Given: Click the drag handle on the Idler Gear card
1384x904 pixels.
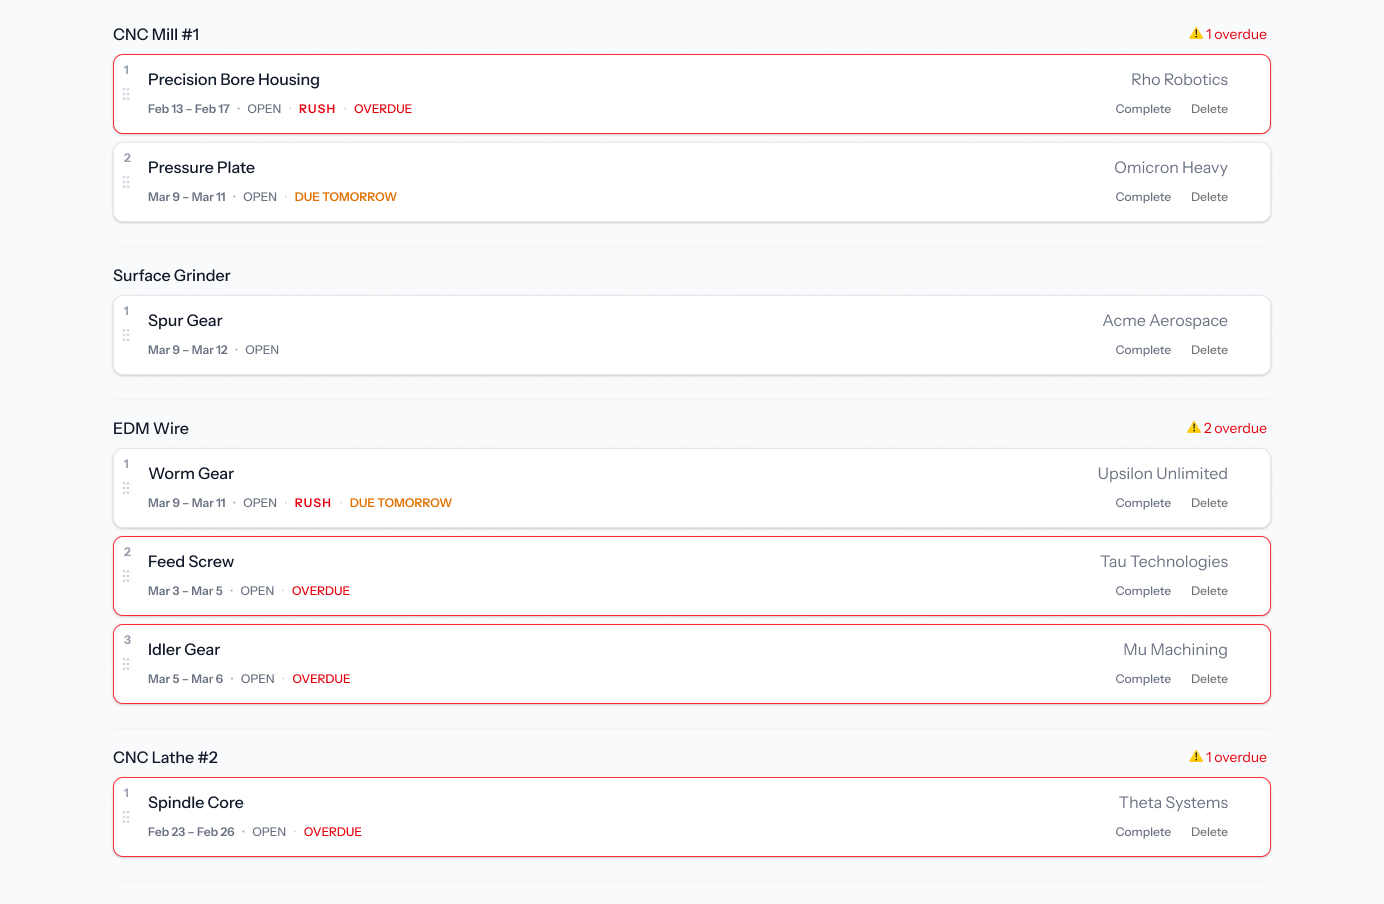Looking at the screenshot, I should click(x=126, y=664).
